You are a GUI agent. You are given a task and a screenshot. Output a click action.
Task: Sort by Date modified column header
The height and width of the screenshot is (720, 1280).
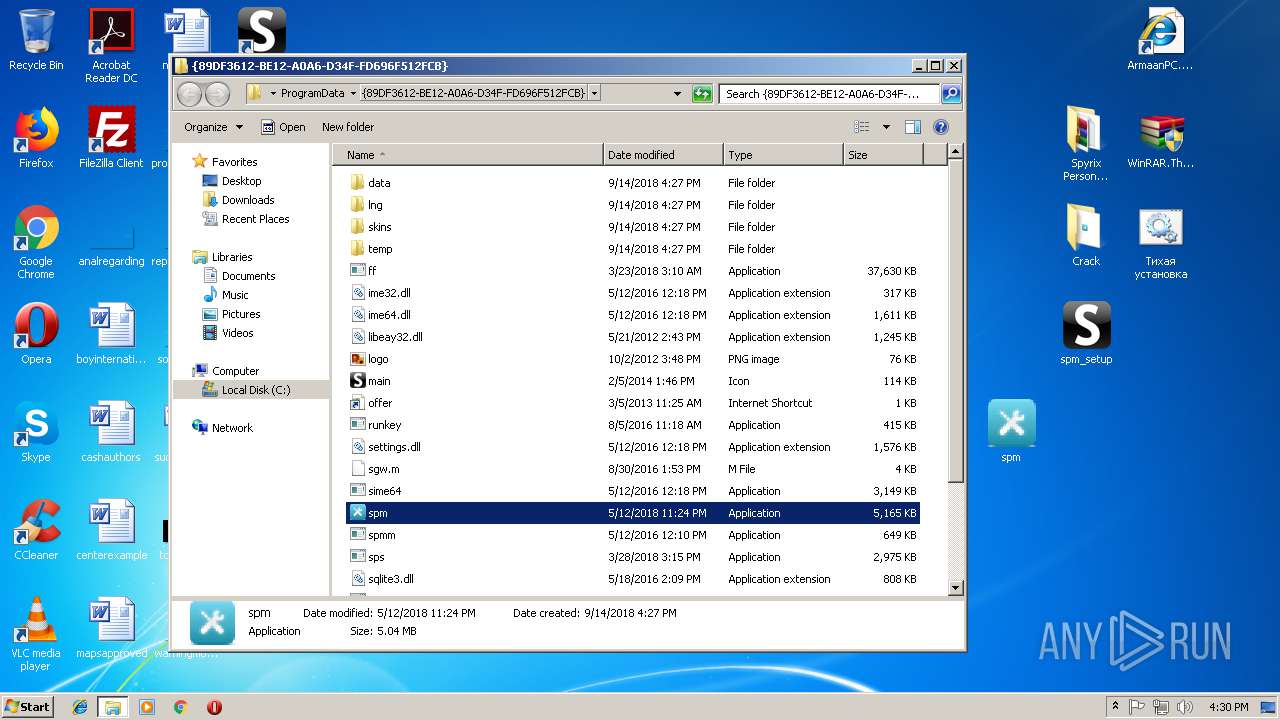click(x=663, y=155)
